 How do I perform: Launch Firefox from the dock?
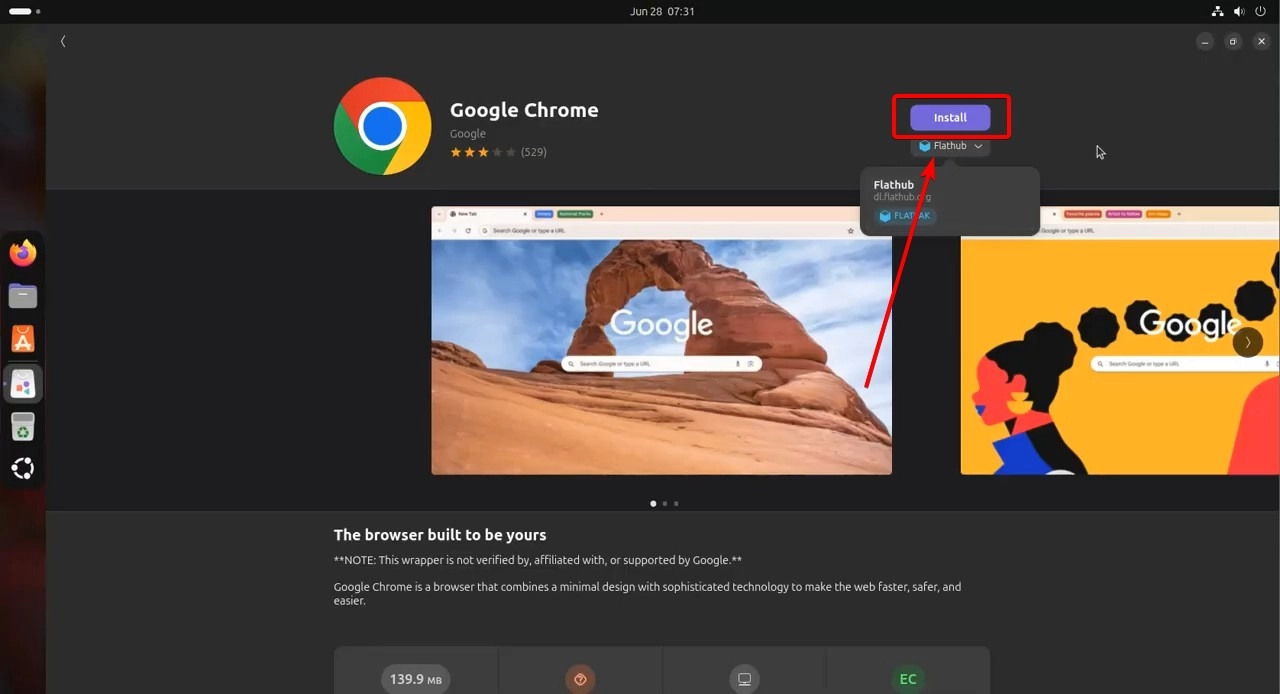[23, 253]
